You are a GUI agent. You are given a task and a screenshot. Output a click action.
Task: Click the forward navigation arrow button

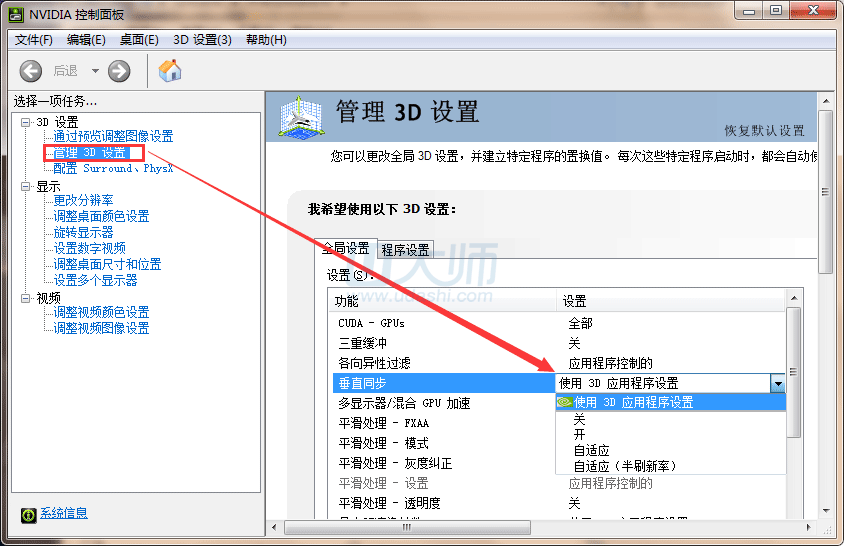tap(119, 70)
